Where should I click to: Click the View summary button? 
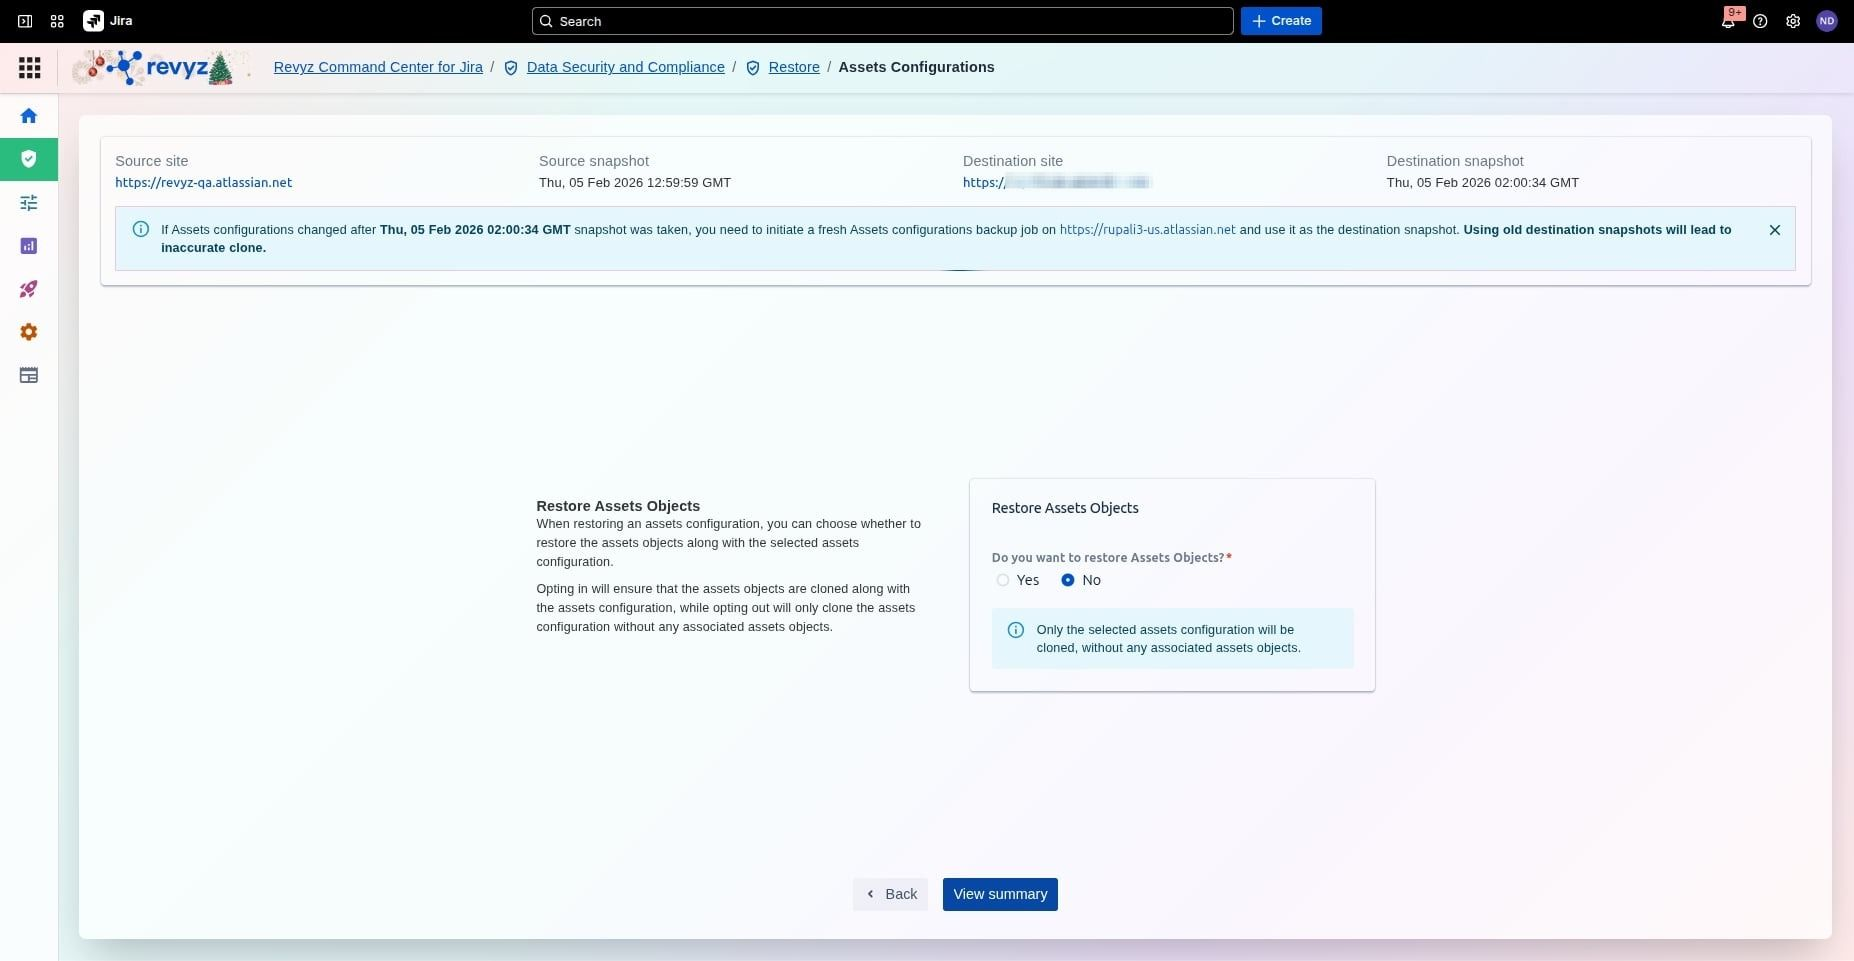[1000, 894]
